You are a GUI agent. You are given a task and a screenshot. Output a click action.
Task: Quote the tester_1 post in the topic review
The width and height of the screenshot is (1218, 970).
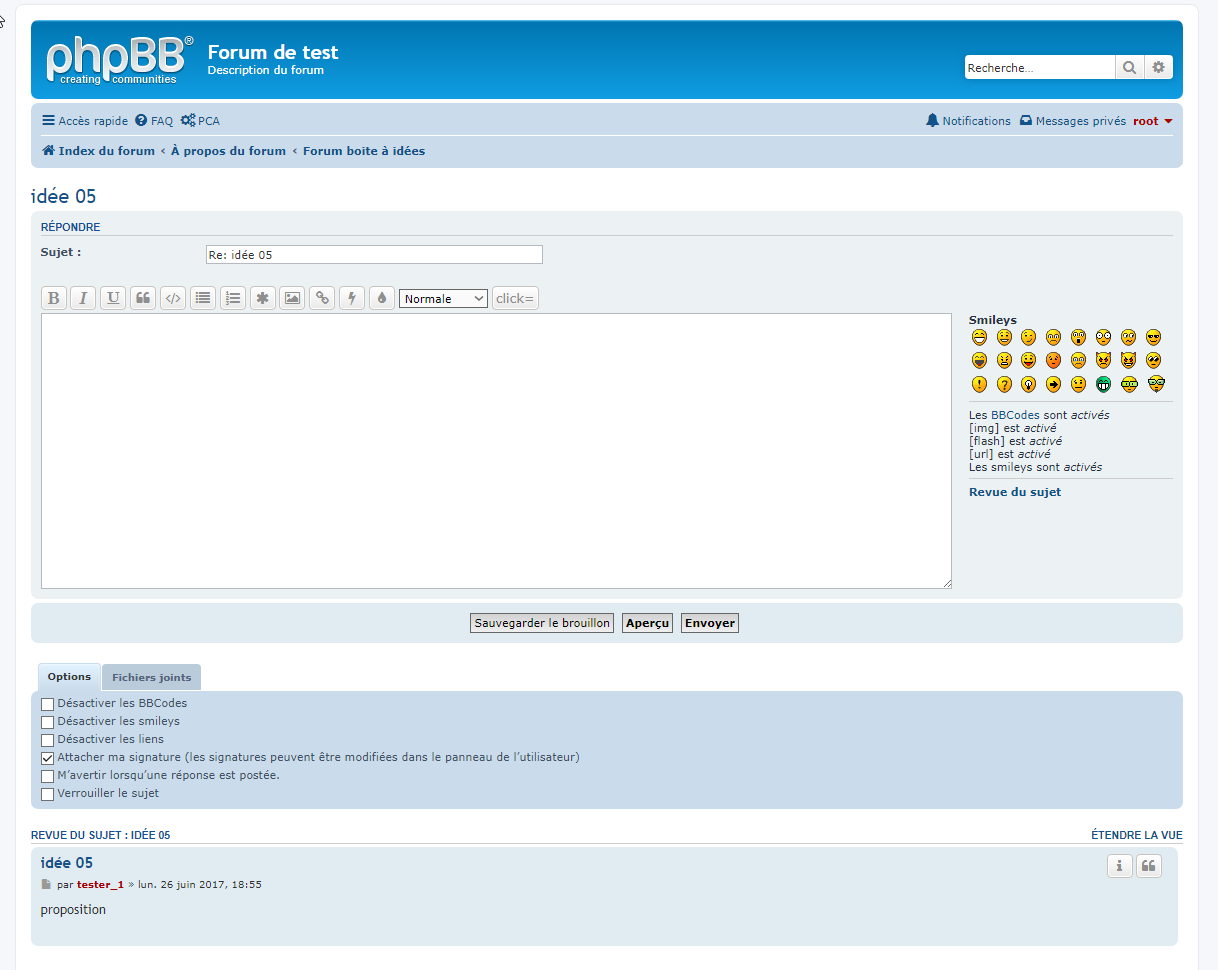[x=1149, y=866]
